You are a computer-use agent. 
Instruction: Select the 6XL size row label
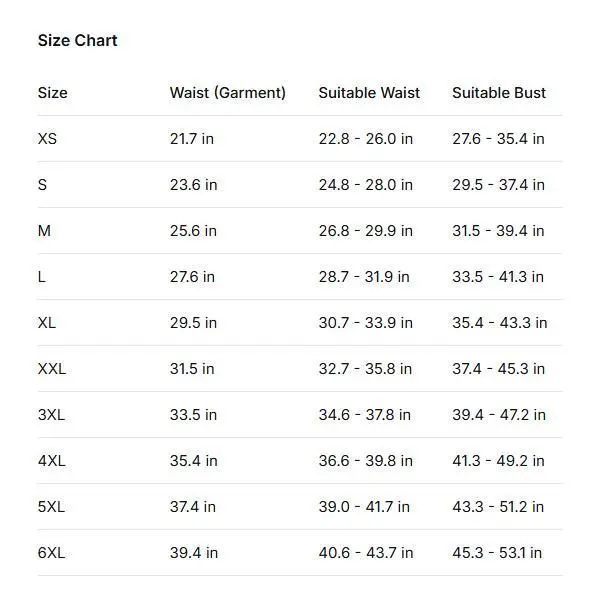[x=51, y=553]
